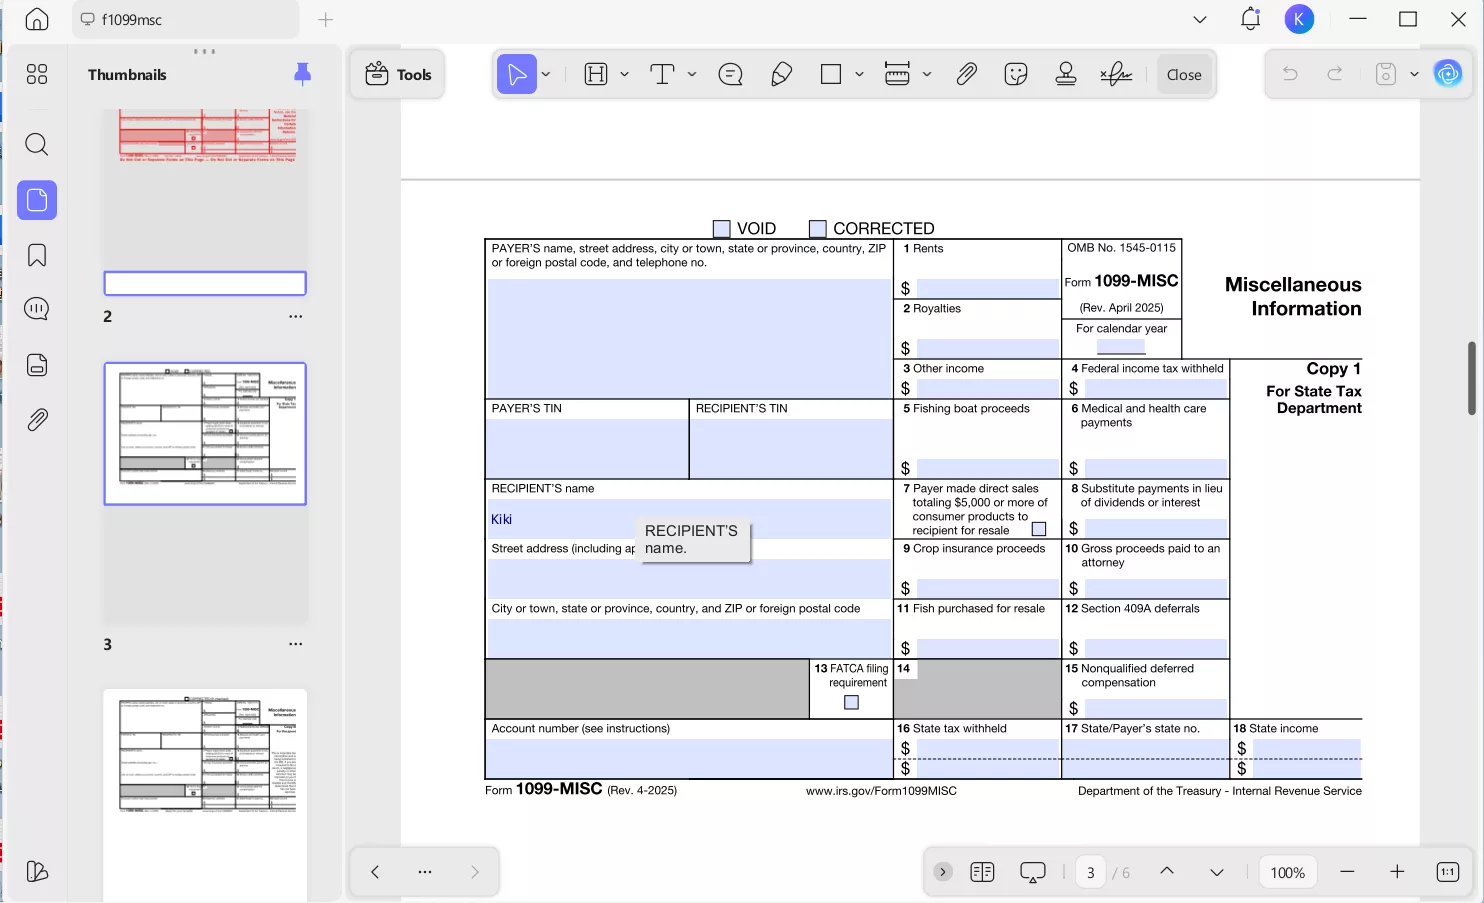Viewport: 1484px width, 903px height.
Task: Open the Tools menu
Action: click(x=398, y=74)
